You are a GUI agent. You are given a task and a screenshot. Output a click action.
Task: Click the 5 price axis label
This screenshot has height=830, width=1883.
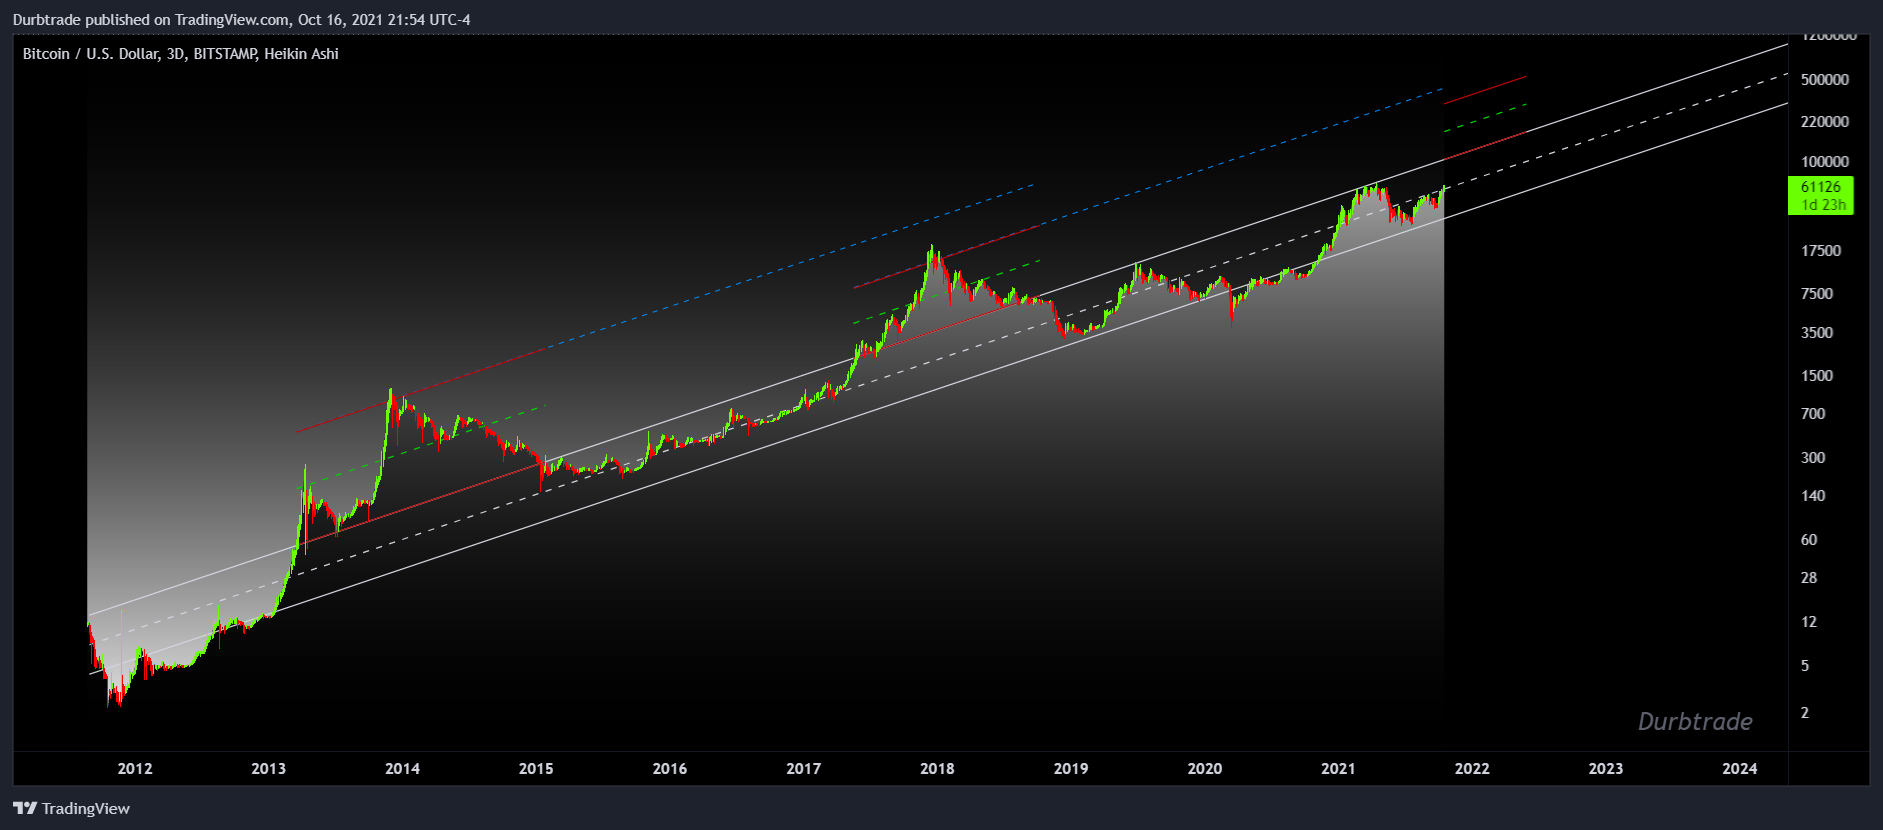point(1805,666)
